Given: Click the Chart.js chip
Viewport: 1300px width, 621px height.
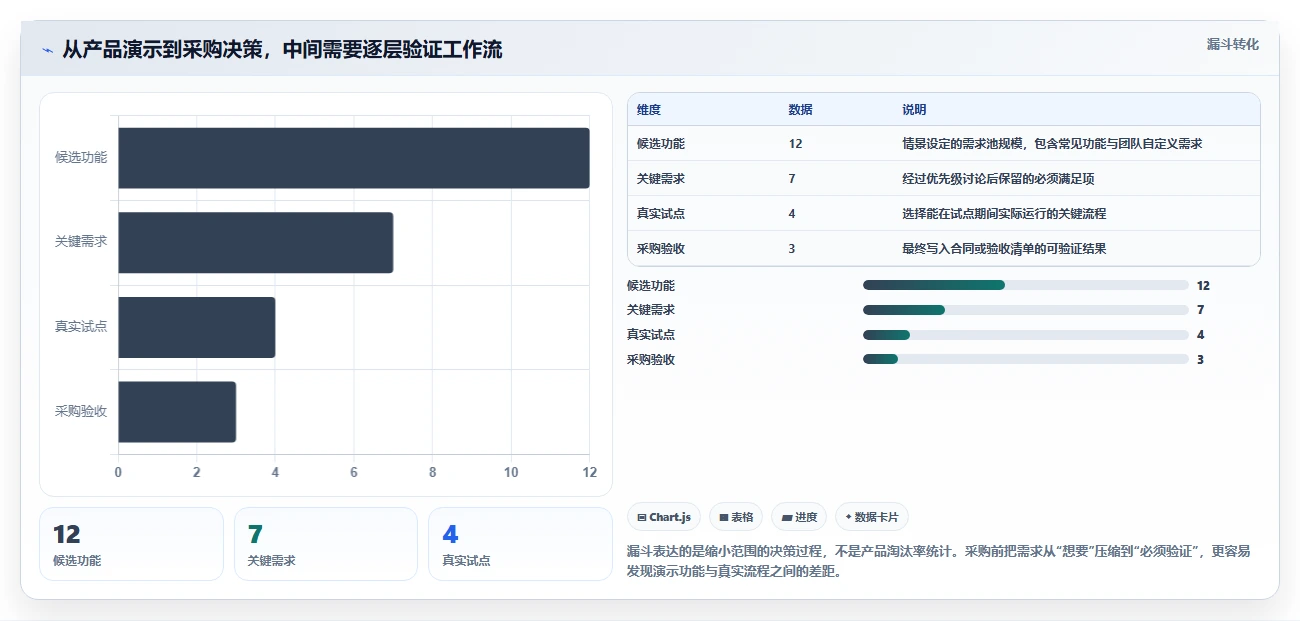Looking at the screenshot, I should click(x=664, y=517).
